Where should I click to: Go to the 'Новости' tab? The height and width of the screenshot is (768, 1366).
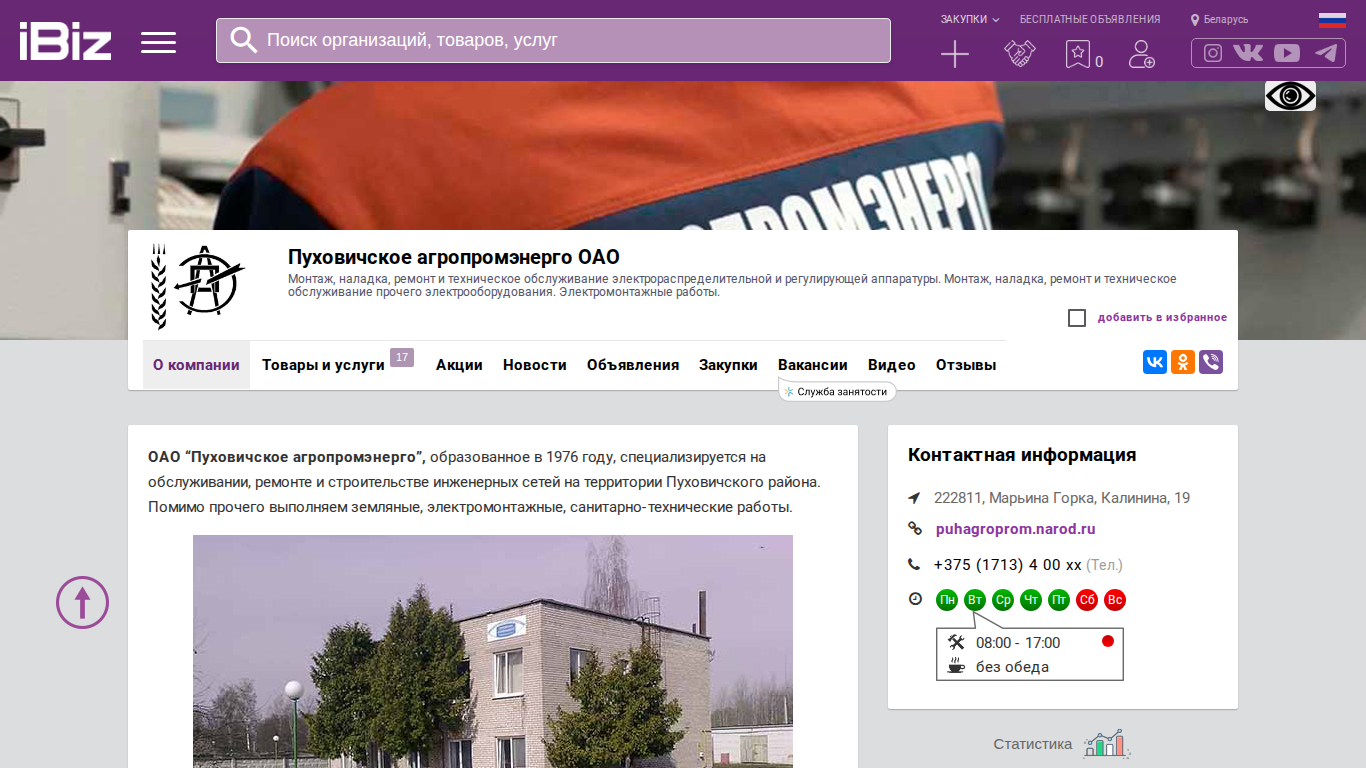pos(535,365)
